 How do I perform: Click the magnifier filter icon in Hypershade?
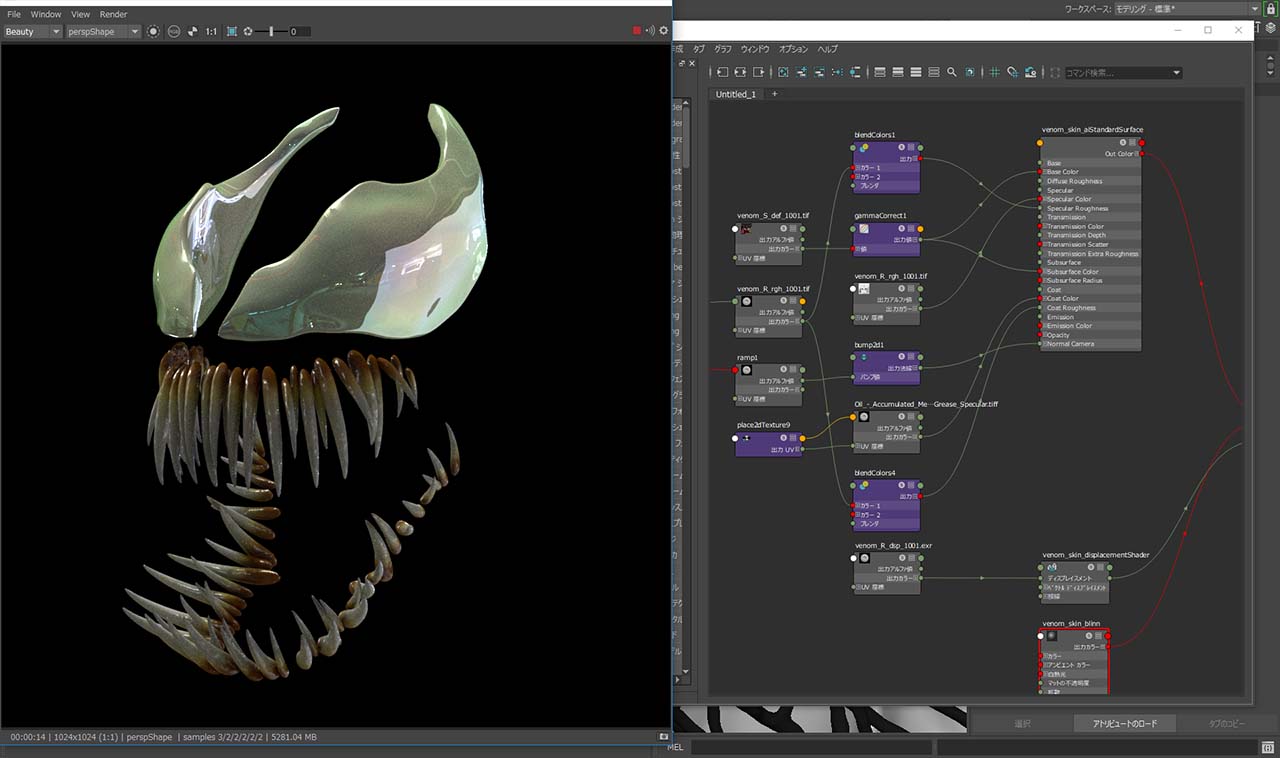click(x=952, y=72)
